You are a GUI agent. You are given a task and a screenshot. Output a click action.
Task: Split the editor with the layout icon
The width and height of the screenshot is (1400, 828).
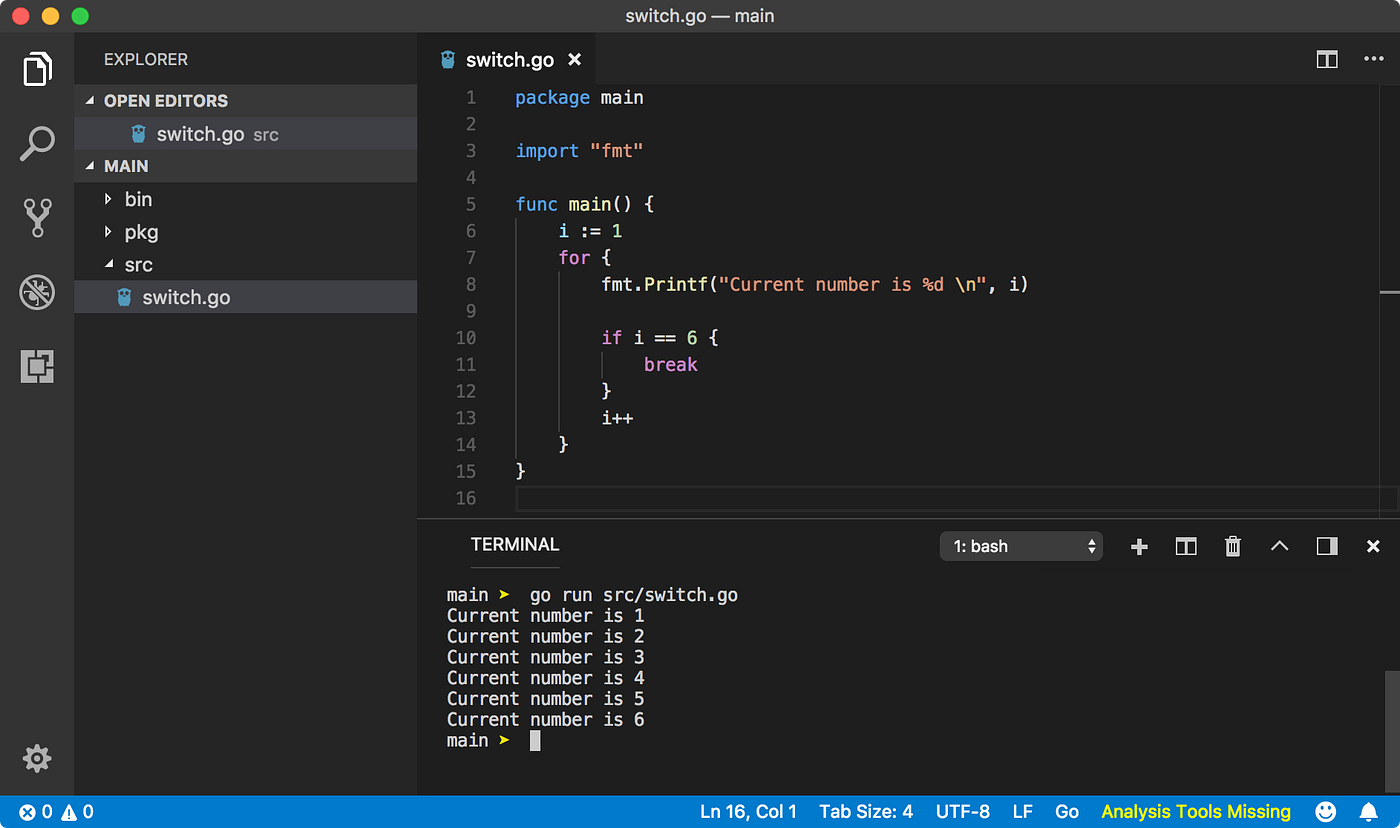click(1326, 59)
